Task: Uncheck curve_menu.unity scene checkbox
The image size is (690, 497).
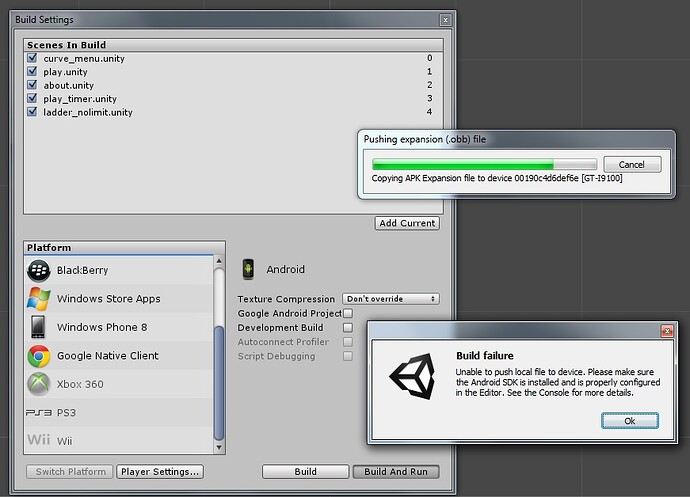Action: click(32, 58)
